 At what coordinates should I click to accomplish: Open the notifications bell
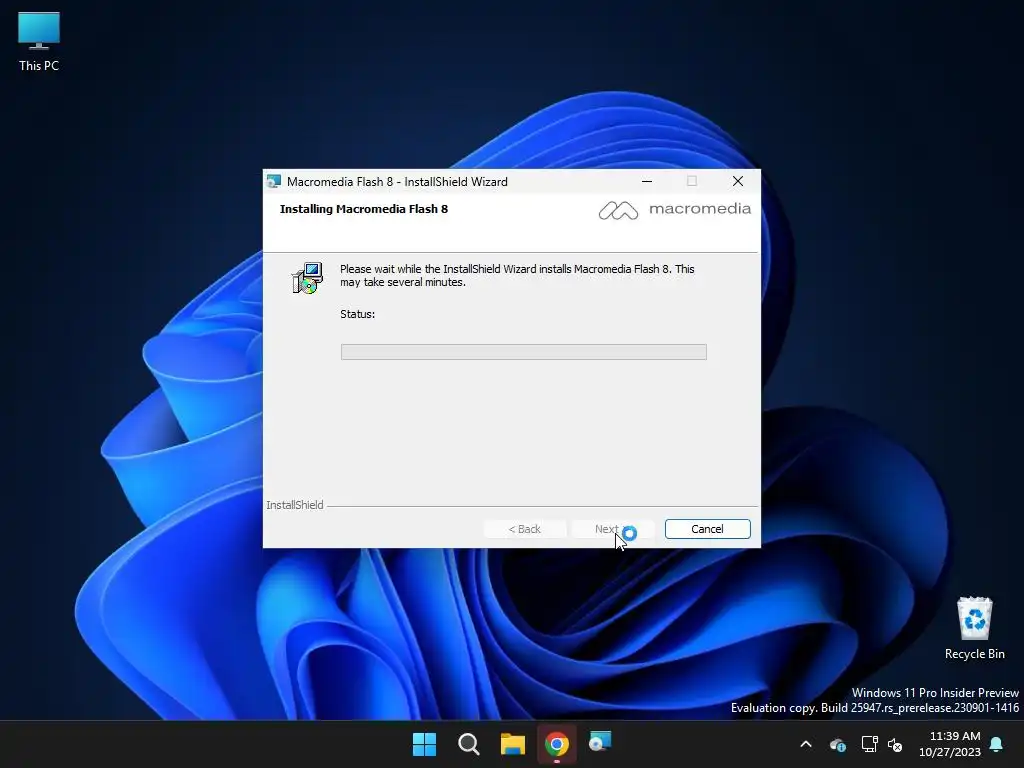click(x=997, y=744)
